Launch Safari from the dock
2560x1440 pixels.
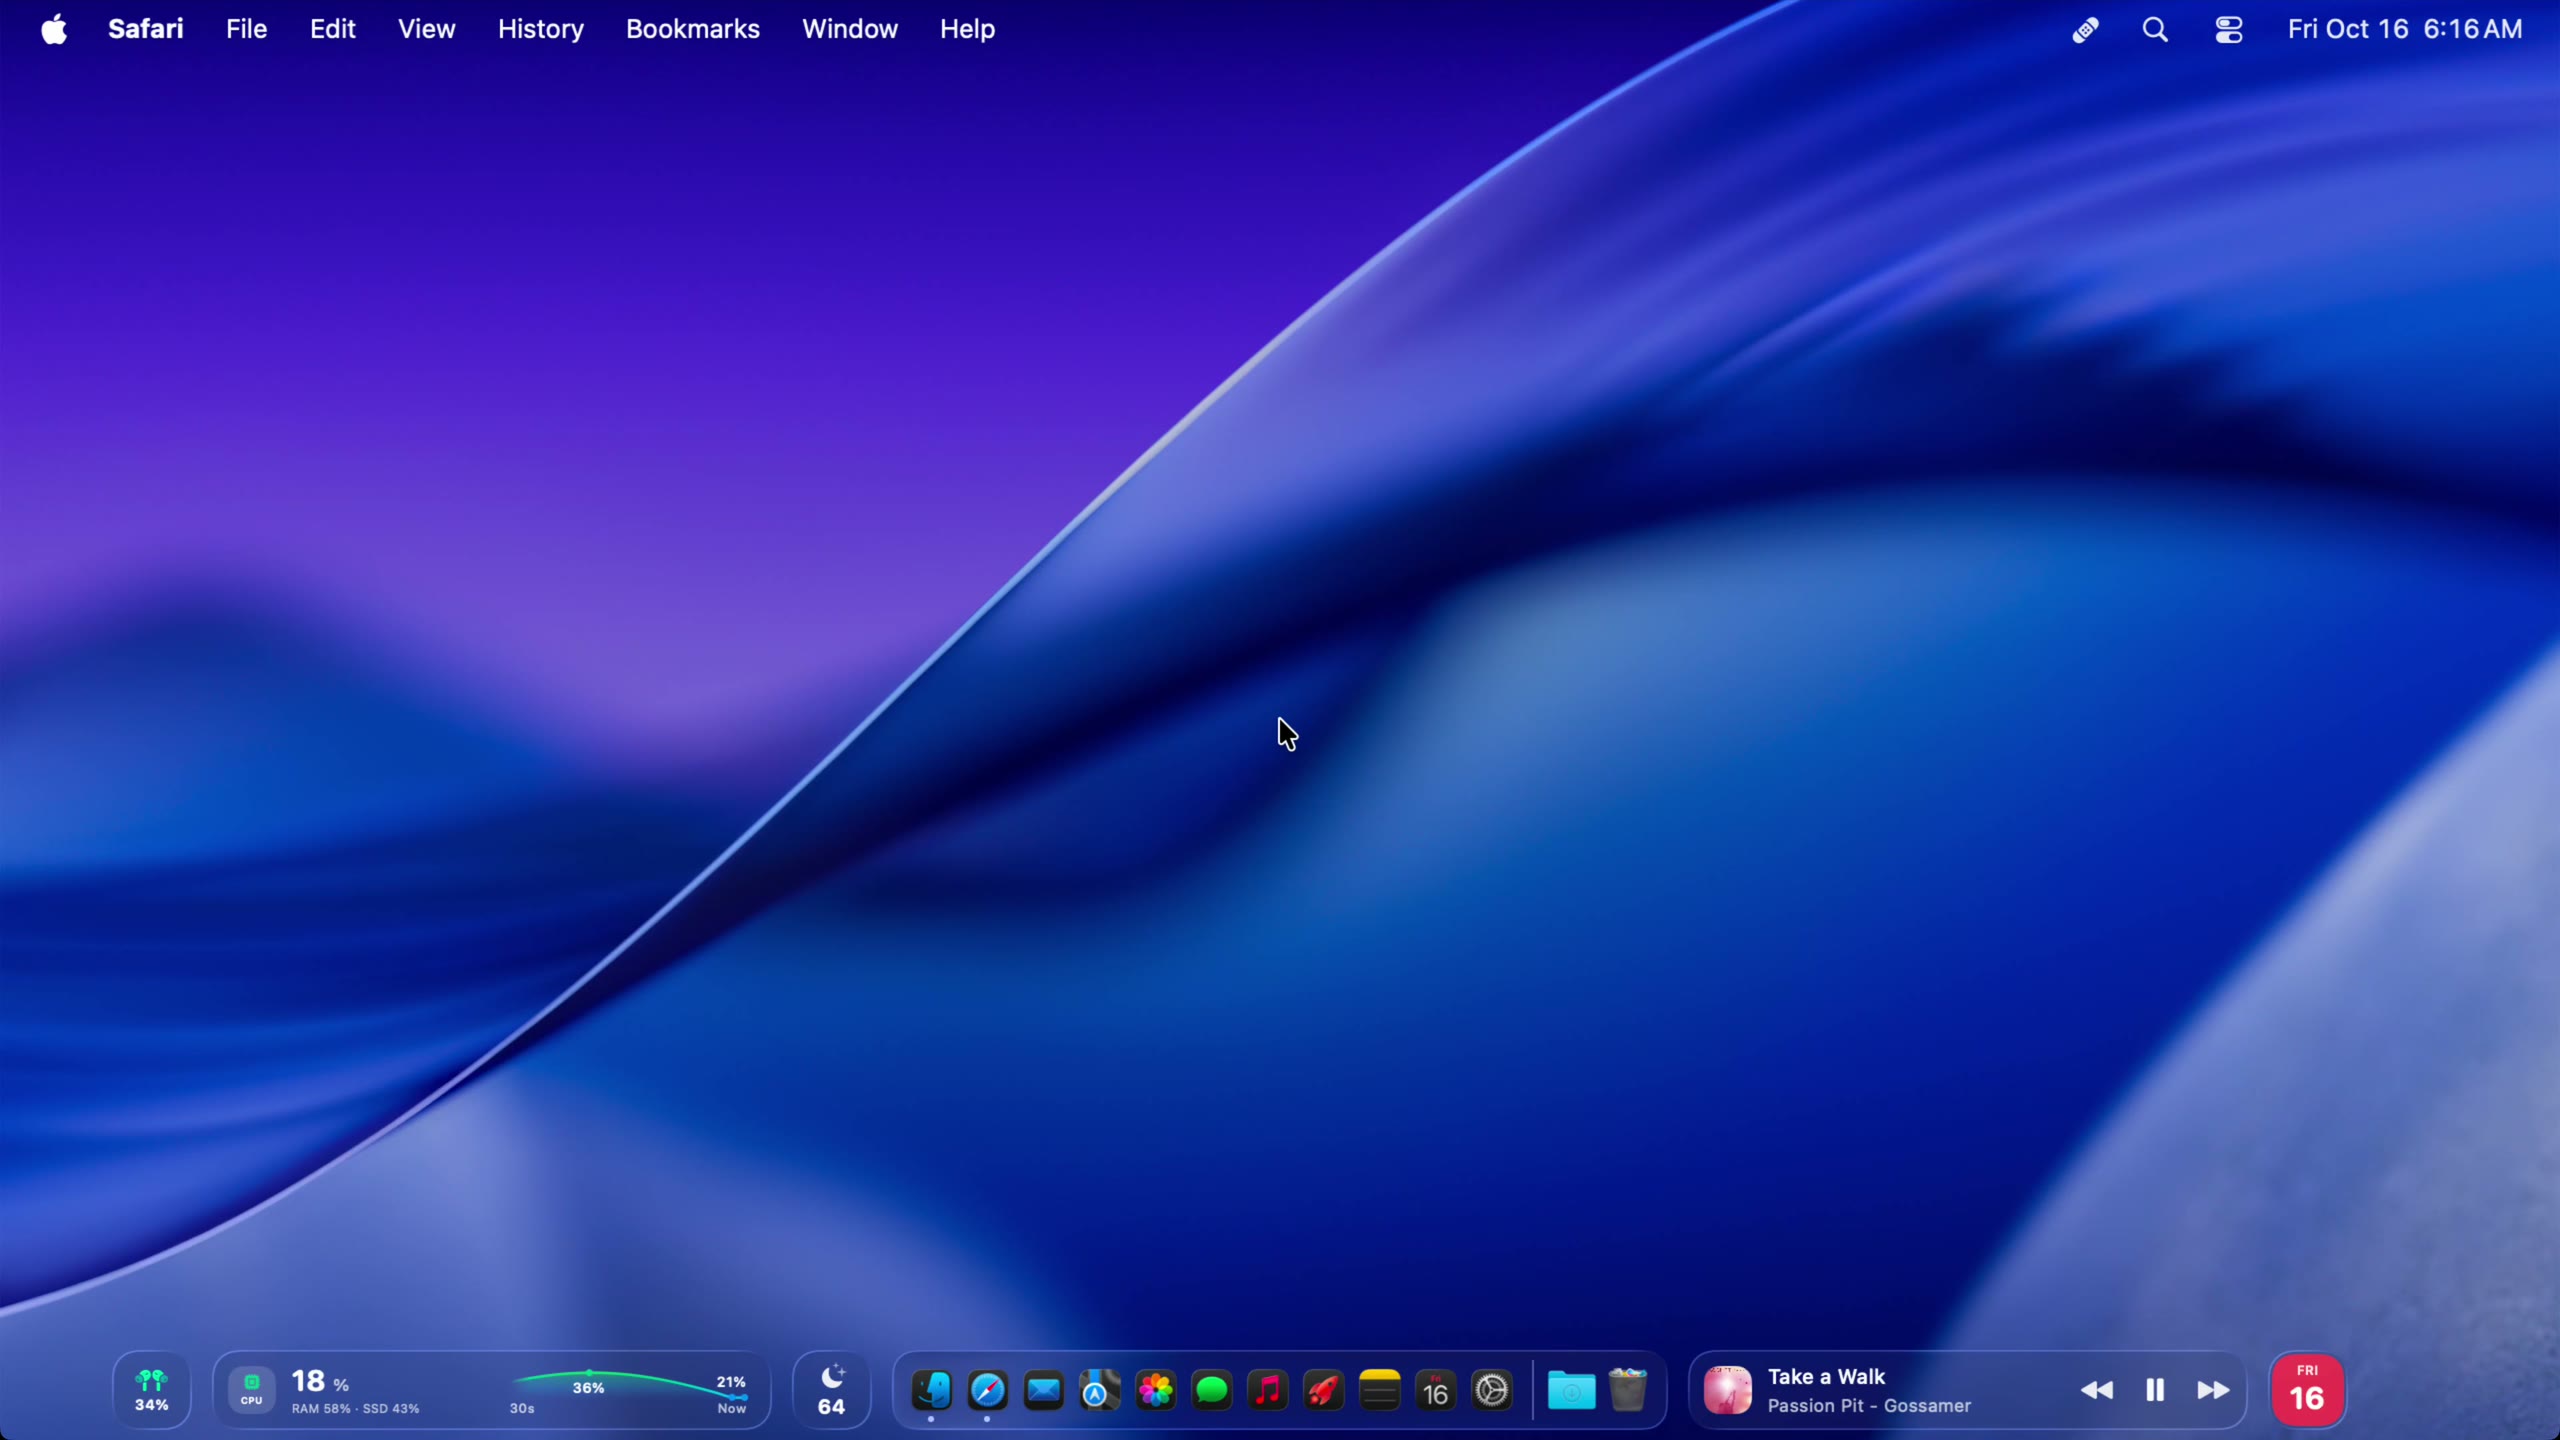point(988,1390)
